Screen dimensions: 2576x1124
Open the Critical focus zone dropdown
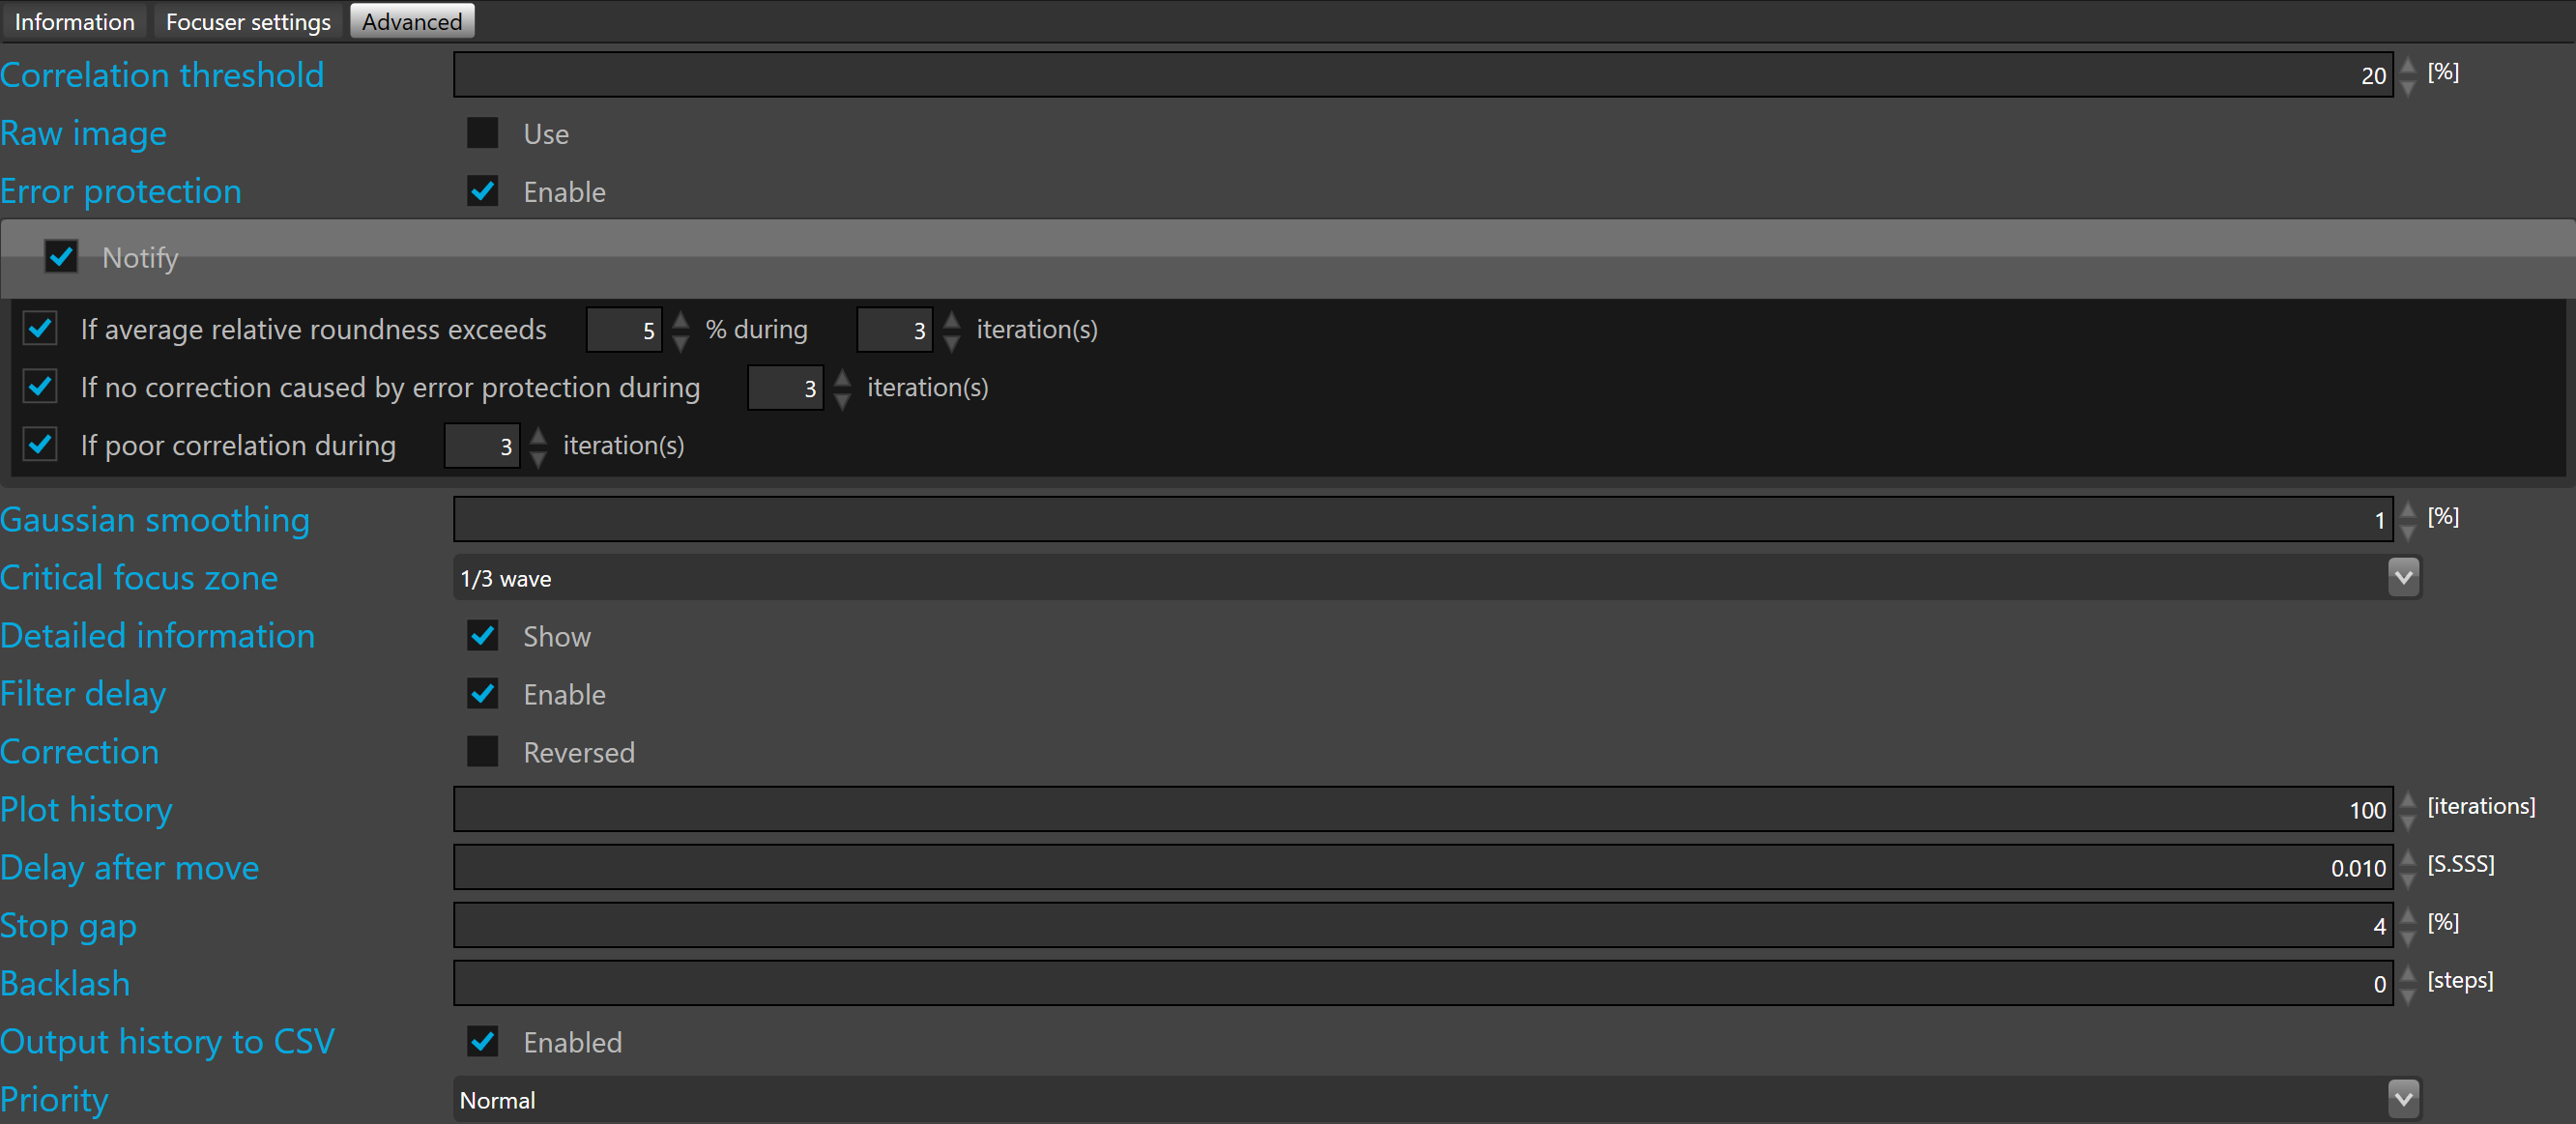pyautogui.click(x=2403, y=577)
